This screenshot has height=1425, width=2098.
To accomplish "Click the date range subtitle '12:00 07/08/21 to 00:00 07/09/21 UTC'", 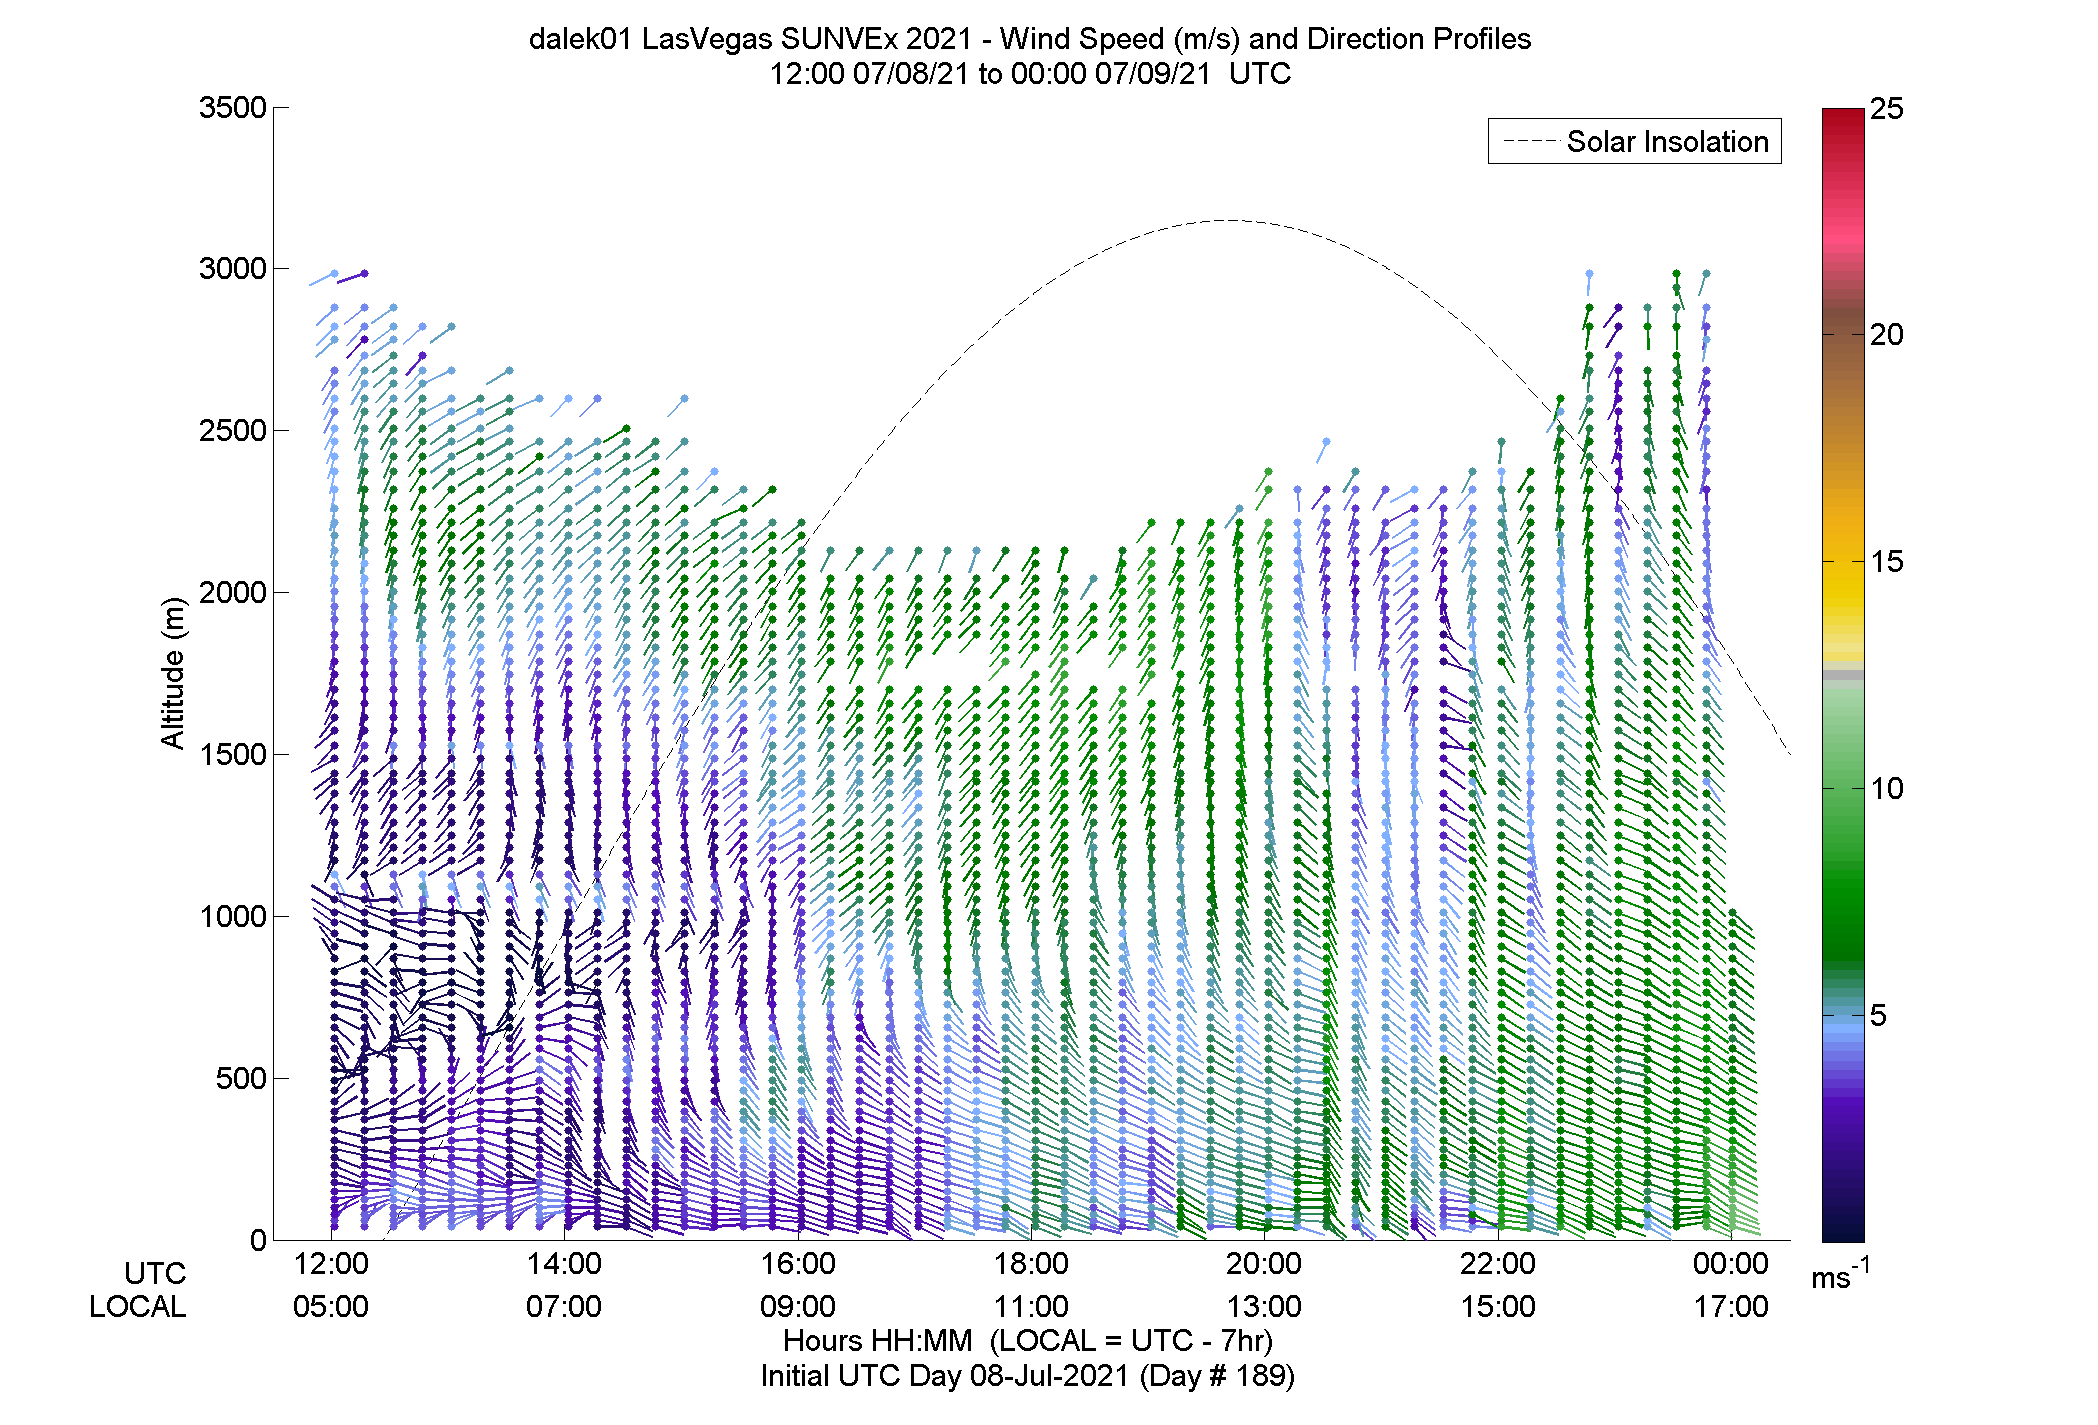I will click(1030, 73).
